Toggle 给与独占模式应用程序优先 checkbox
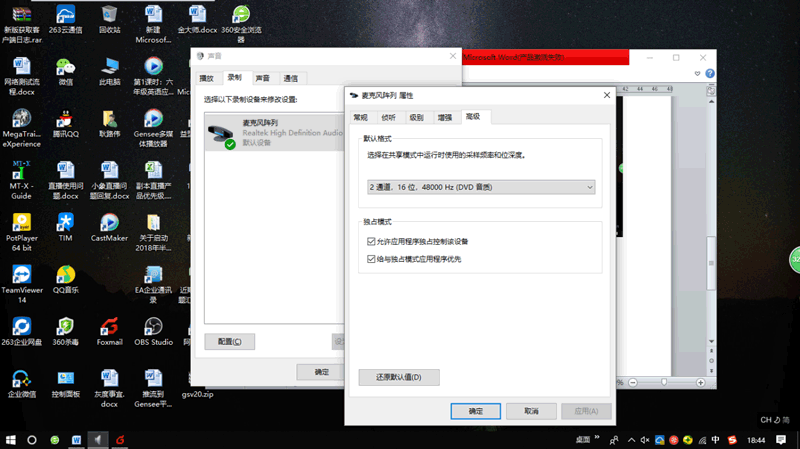 tap(372, 259)
